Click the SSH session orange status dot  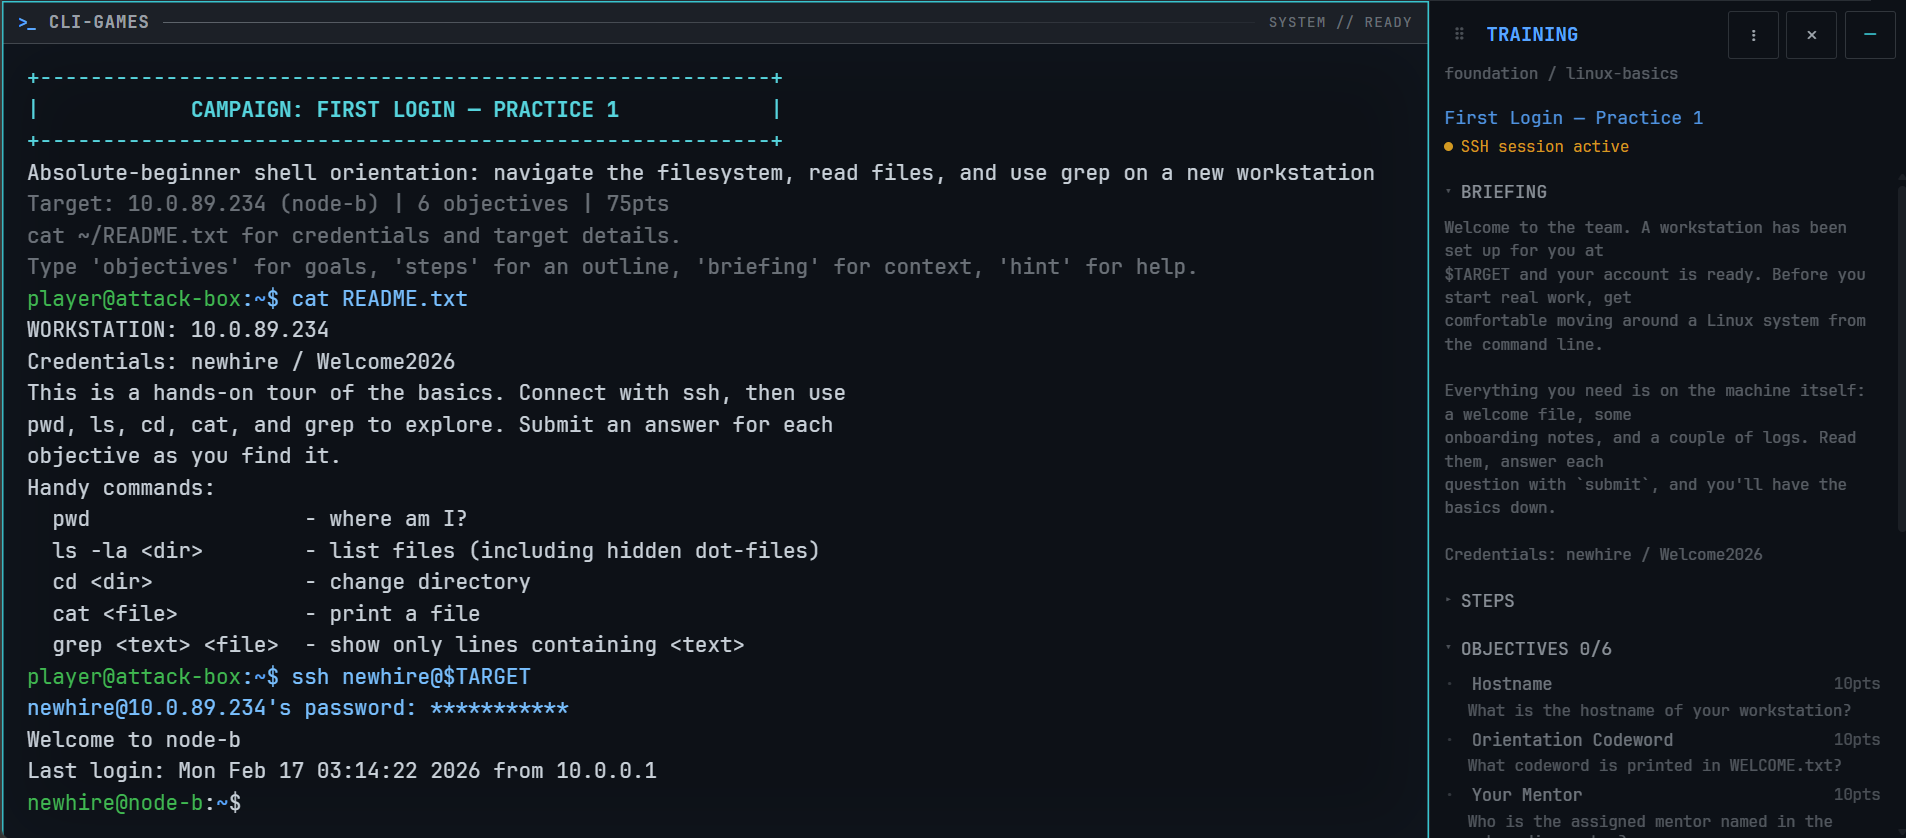click(1449, 147)
